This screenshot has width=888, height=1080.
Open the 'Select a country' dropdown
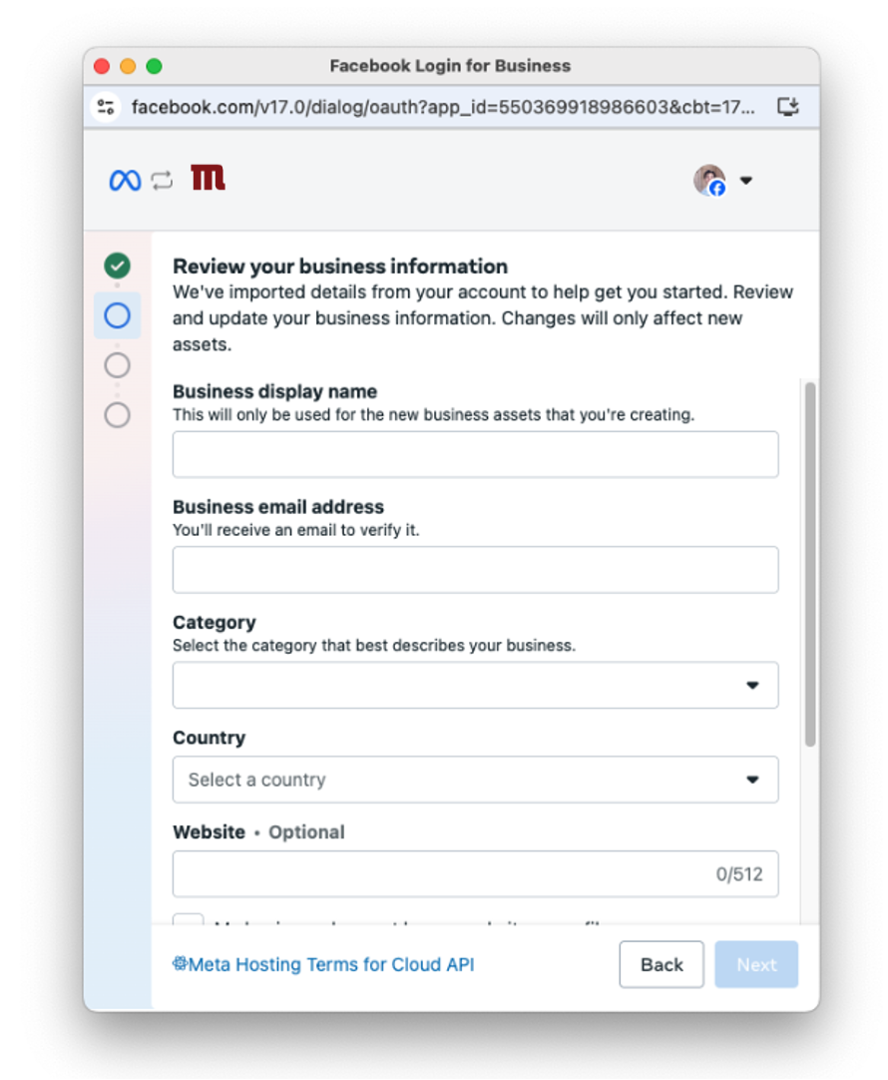coord(475,780)
